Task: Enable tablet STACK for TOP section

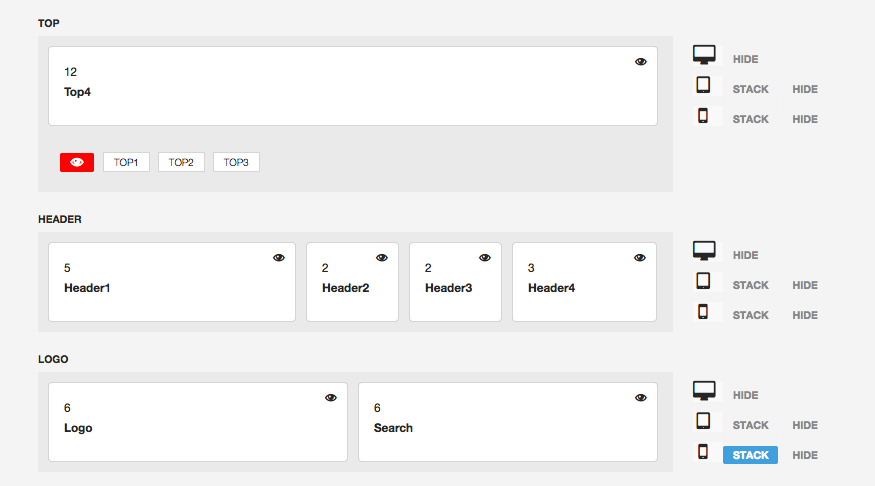Action: [751, 89]
